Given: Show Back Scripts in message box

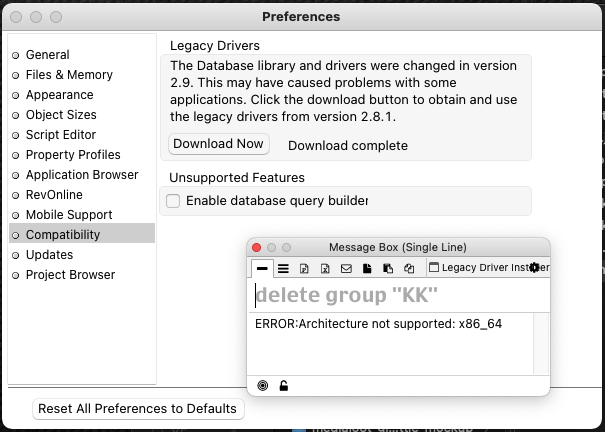Looking at the screenshot, I should tap(388, 268).
